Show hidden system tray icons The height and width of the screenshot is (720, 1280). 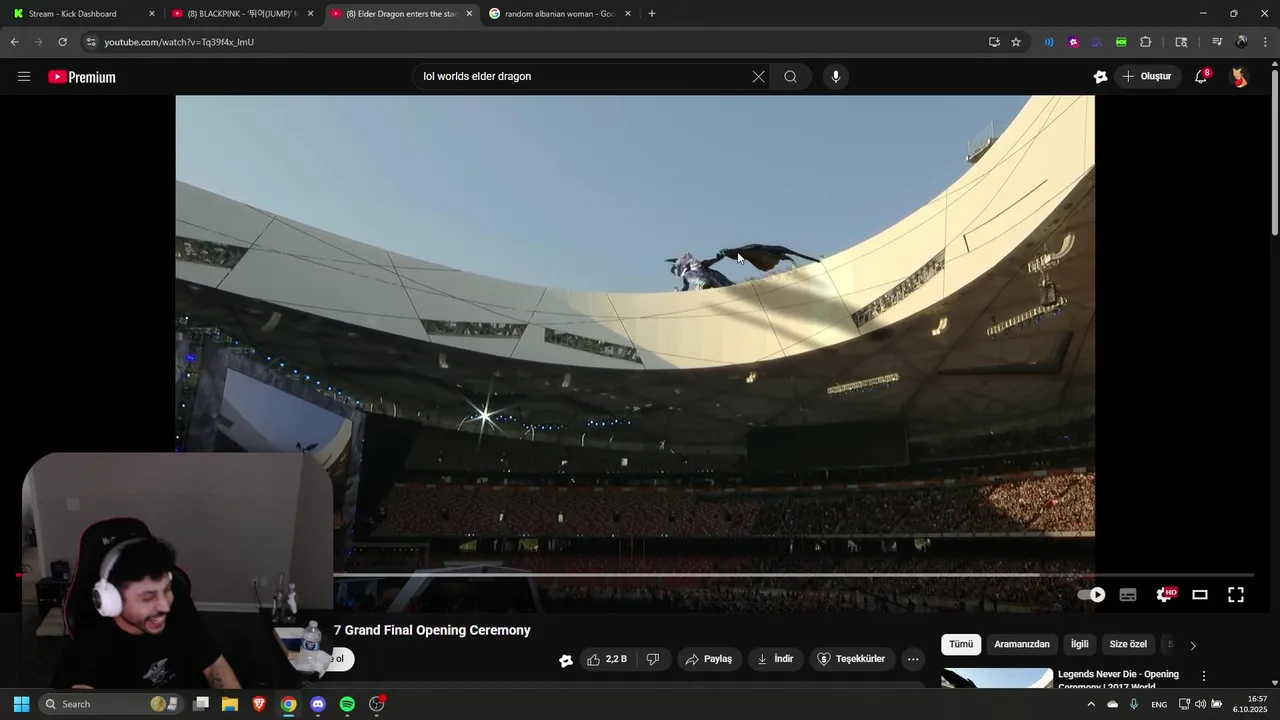[x=1091, y=704]
